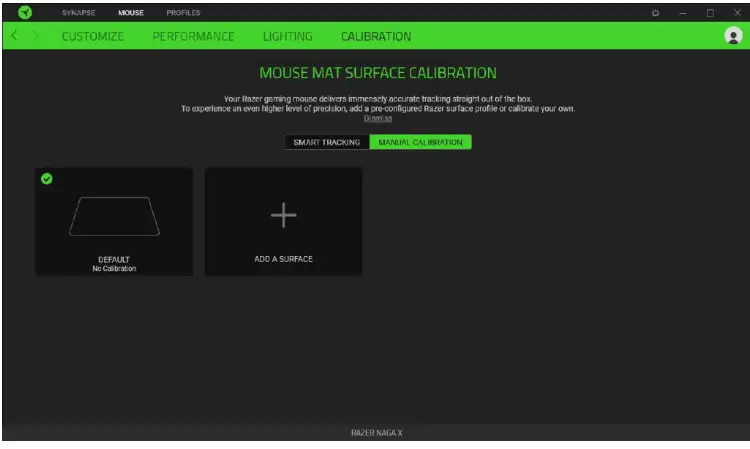Switch to the Performance tab
Image resolution: width=750 pixels, height=449 pixels.
193,36
